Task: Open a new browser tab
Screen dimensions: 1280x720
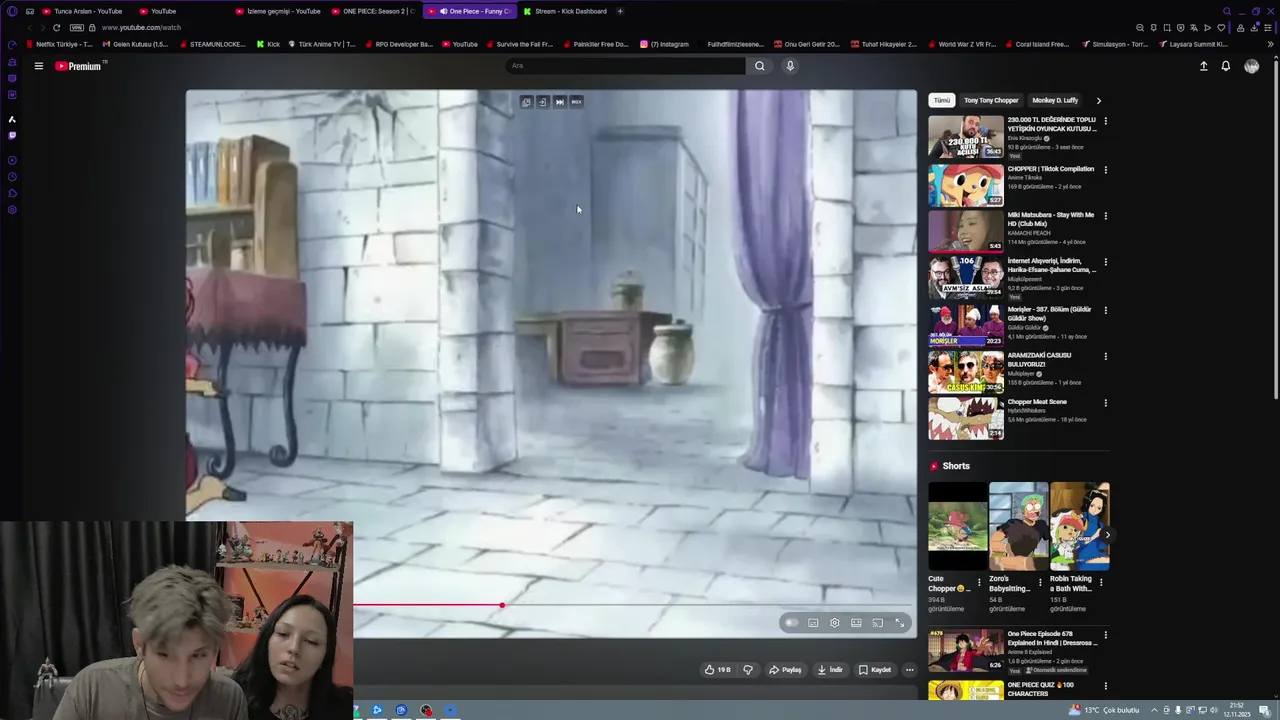Action: [620, 11]
